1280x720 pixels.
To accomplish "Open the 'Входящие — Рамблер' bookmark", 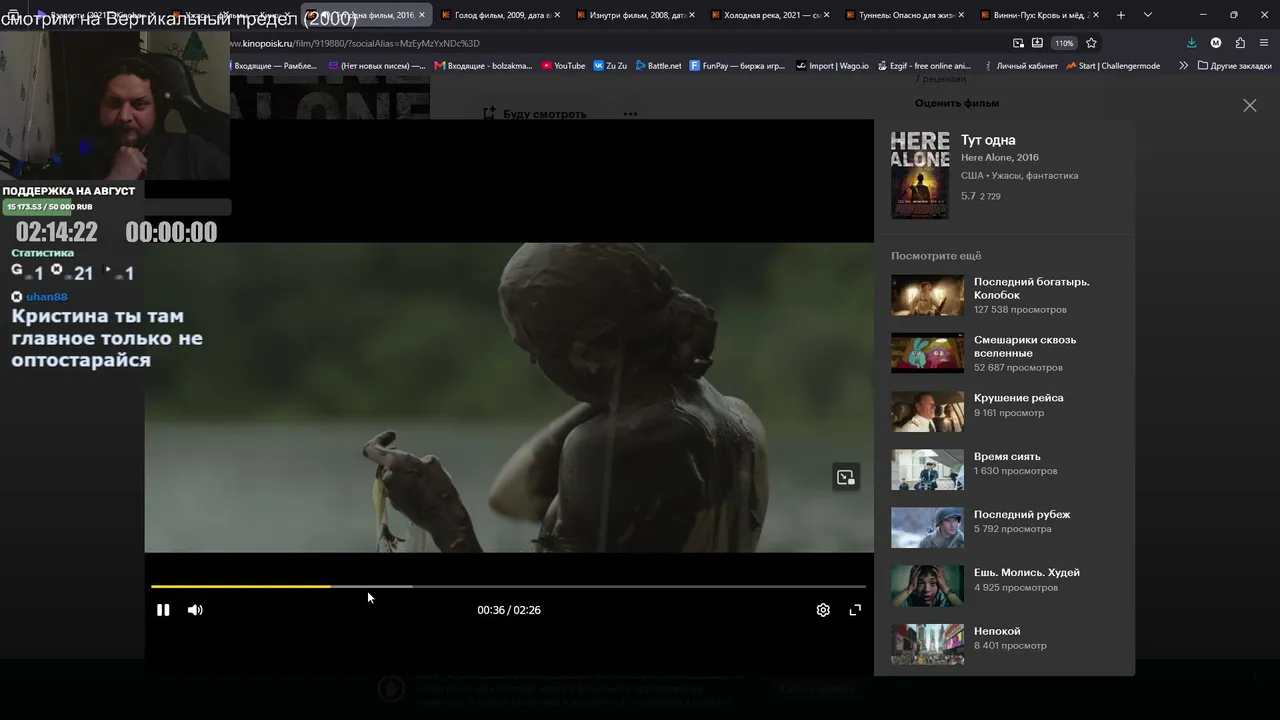I will point(275,66).
